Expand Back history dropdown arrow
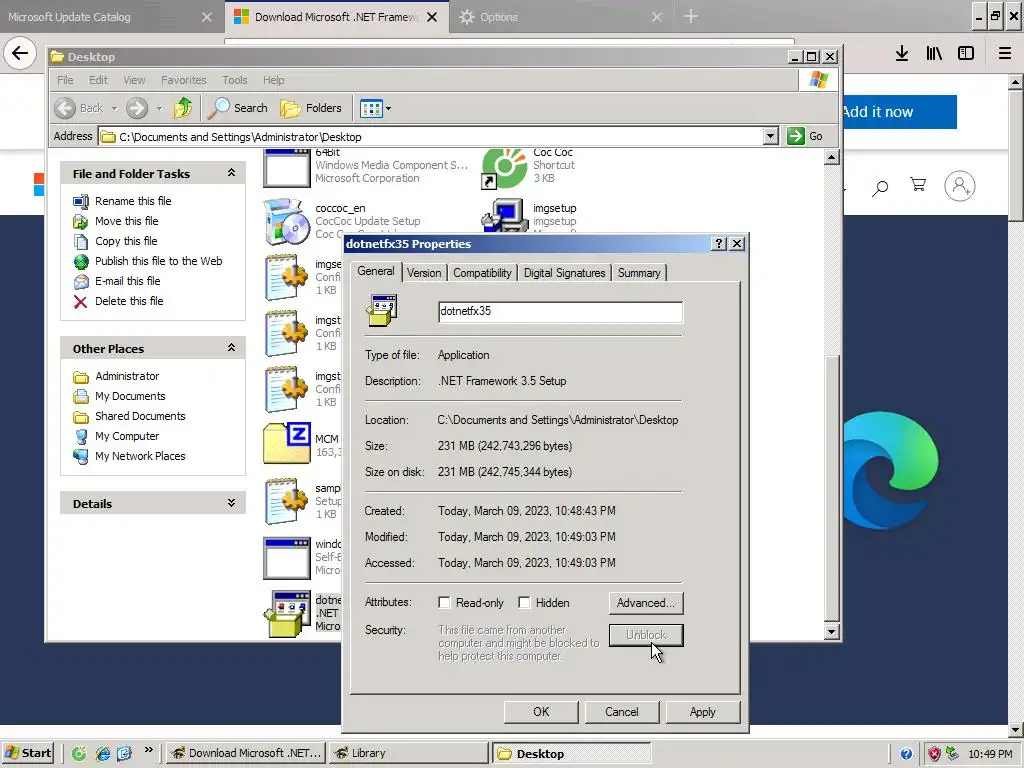 tap(114, 108)
